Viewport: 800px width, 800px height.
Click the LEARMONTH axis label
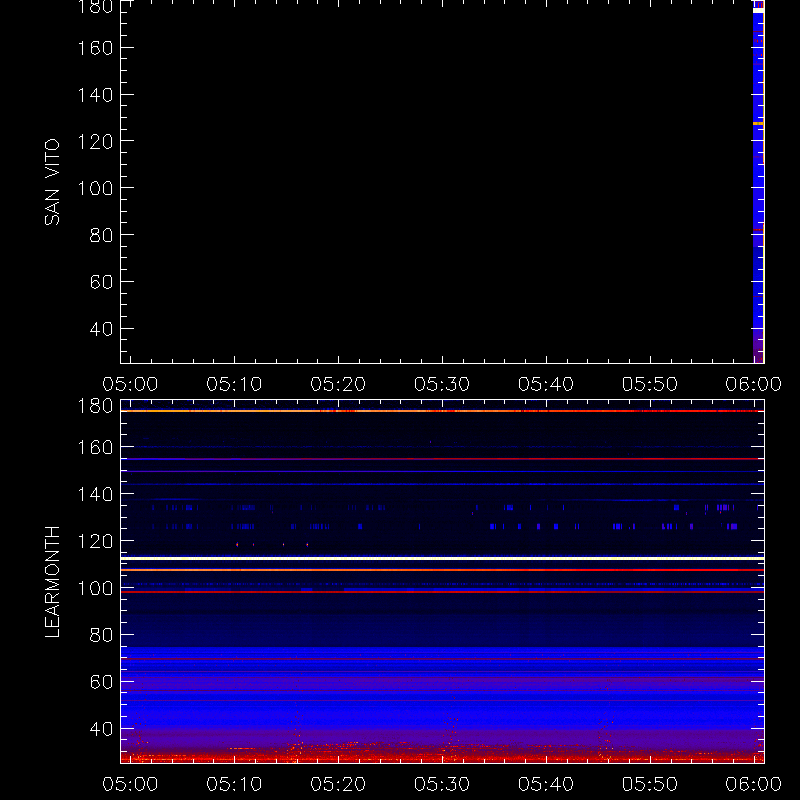pyautogui.click(x=52, y=581)
